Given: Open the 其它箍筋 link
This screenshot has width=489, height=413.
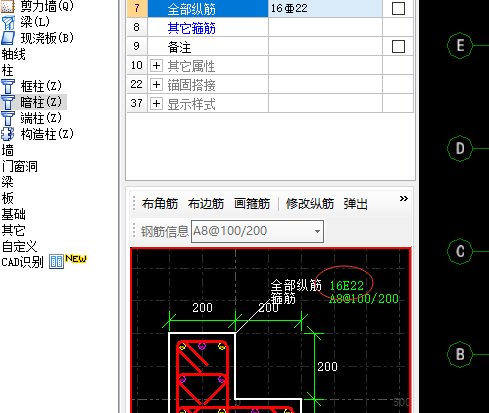Looking at the screenshot, I should click(x=191, y=28).
